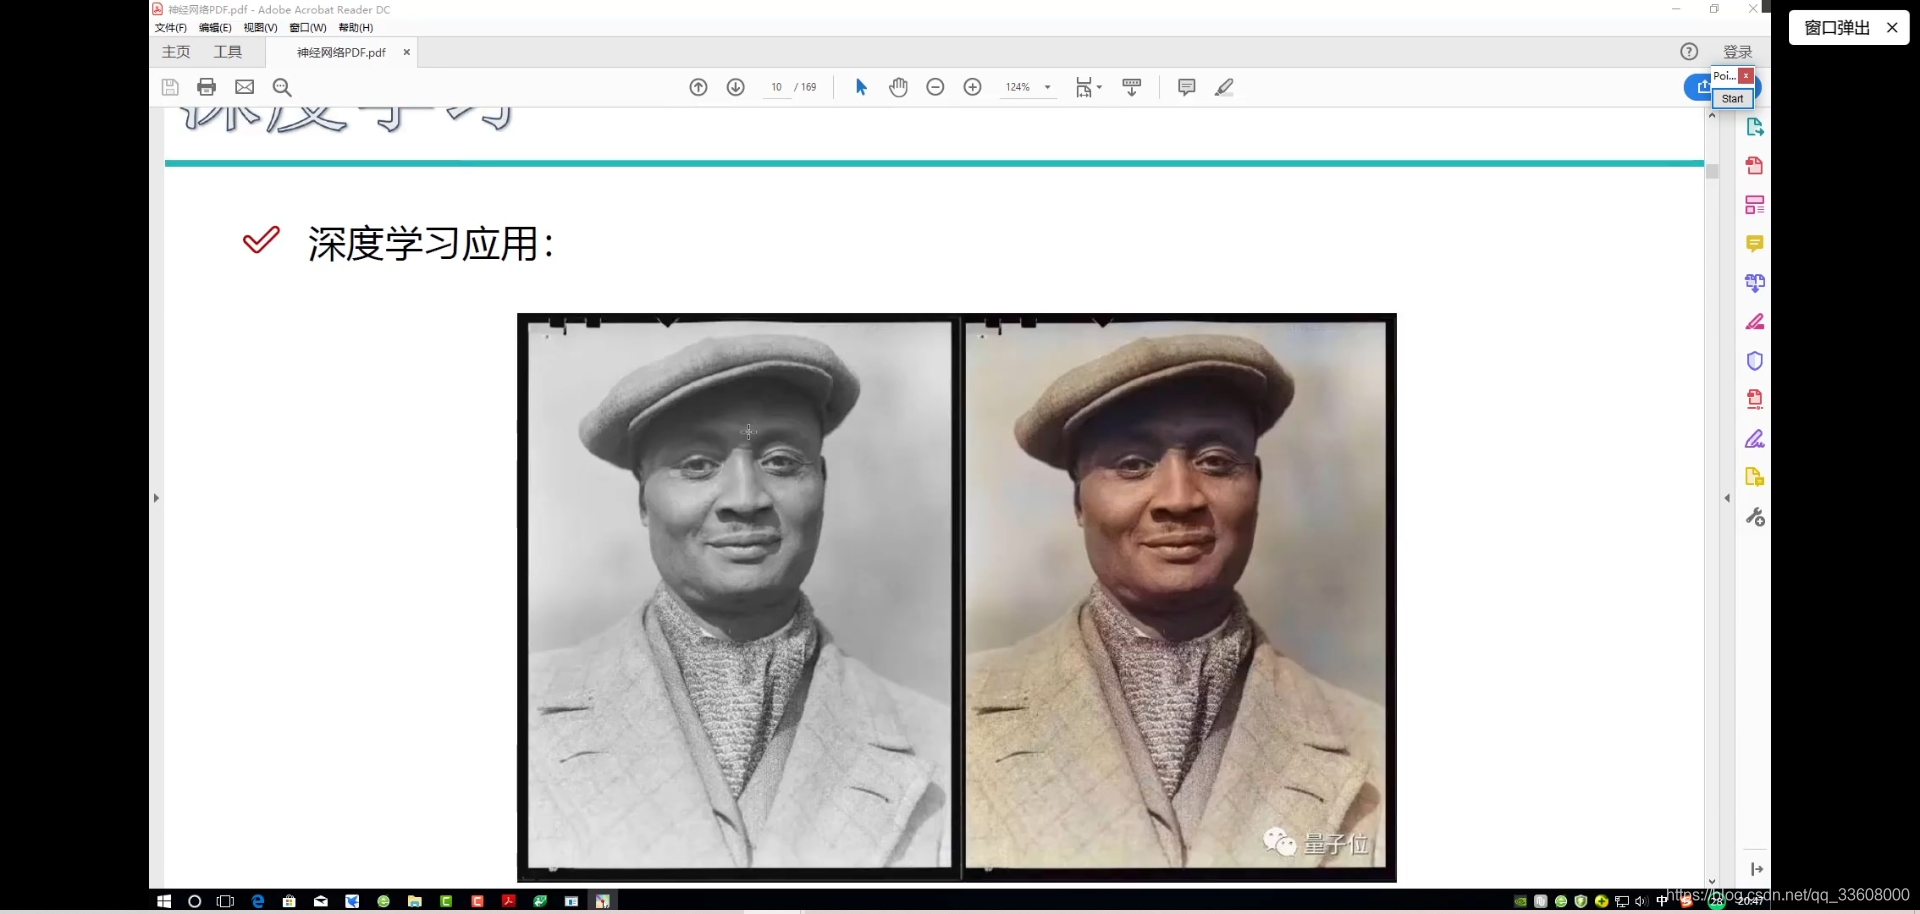This screenshot has height=914, width=1920.
Task: Toggle zoom out on the page
Action: [x=935, y=87]
